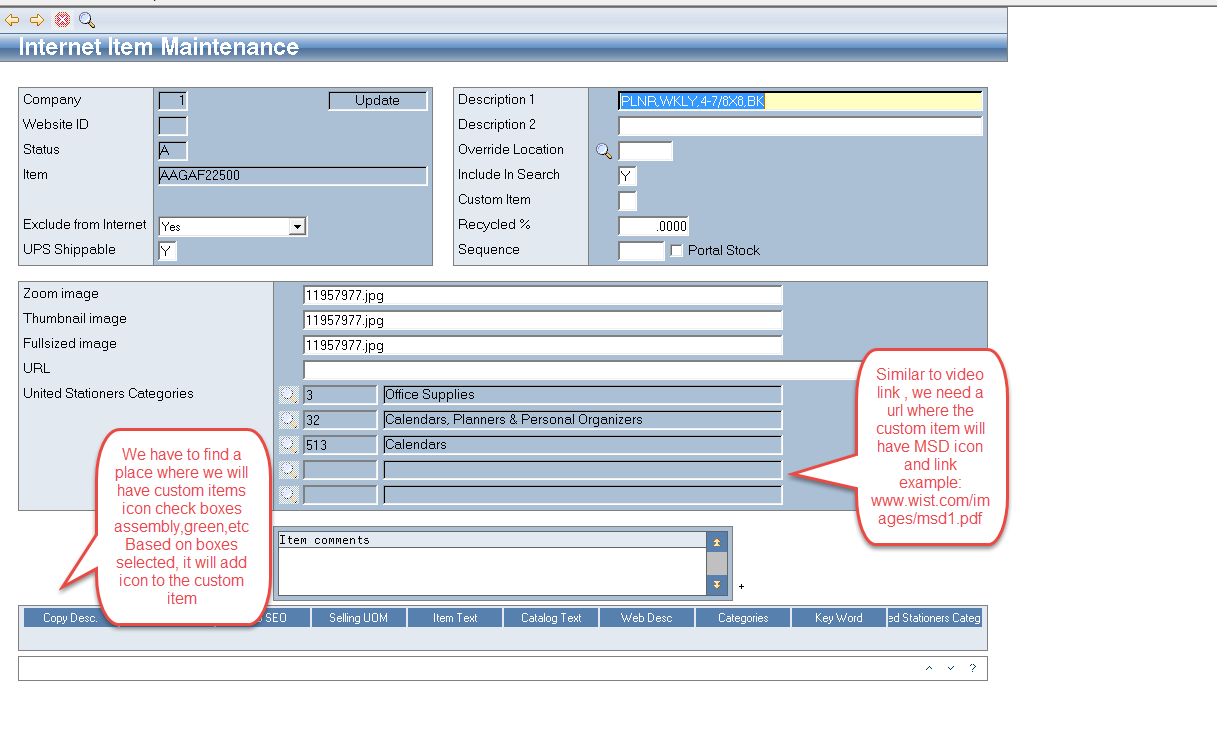Click the Zoom image filename field

click(542, 295)
